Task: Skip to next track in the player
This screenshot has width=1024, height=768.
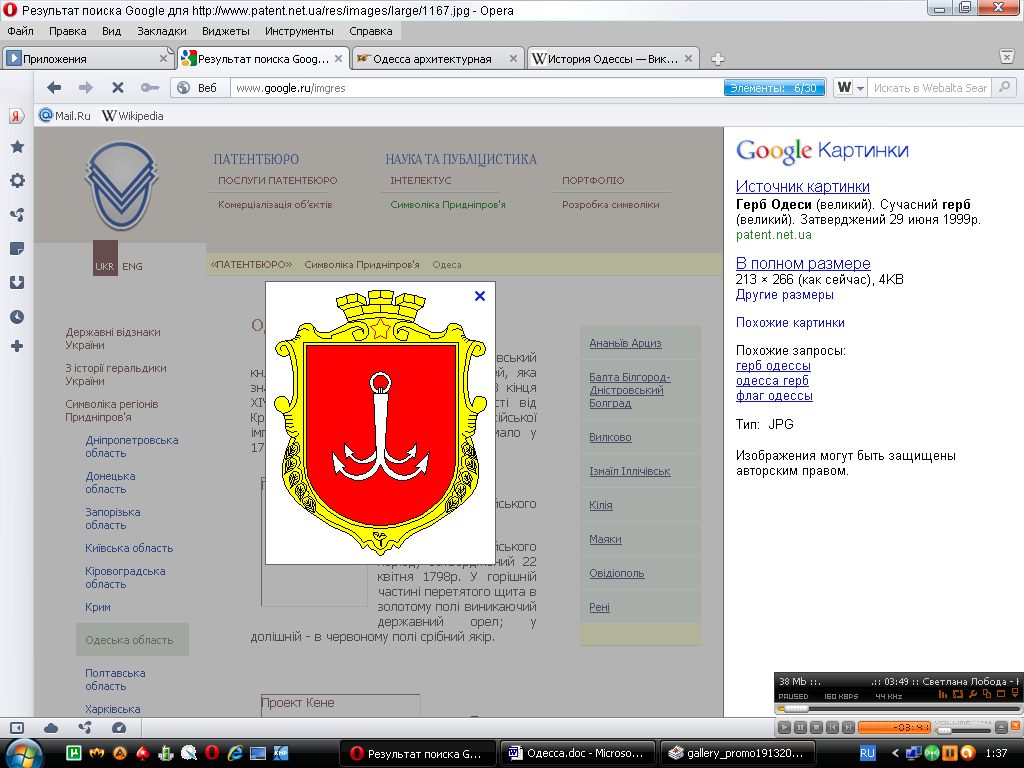Action: pyautogui.click(x=848, y=728)
